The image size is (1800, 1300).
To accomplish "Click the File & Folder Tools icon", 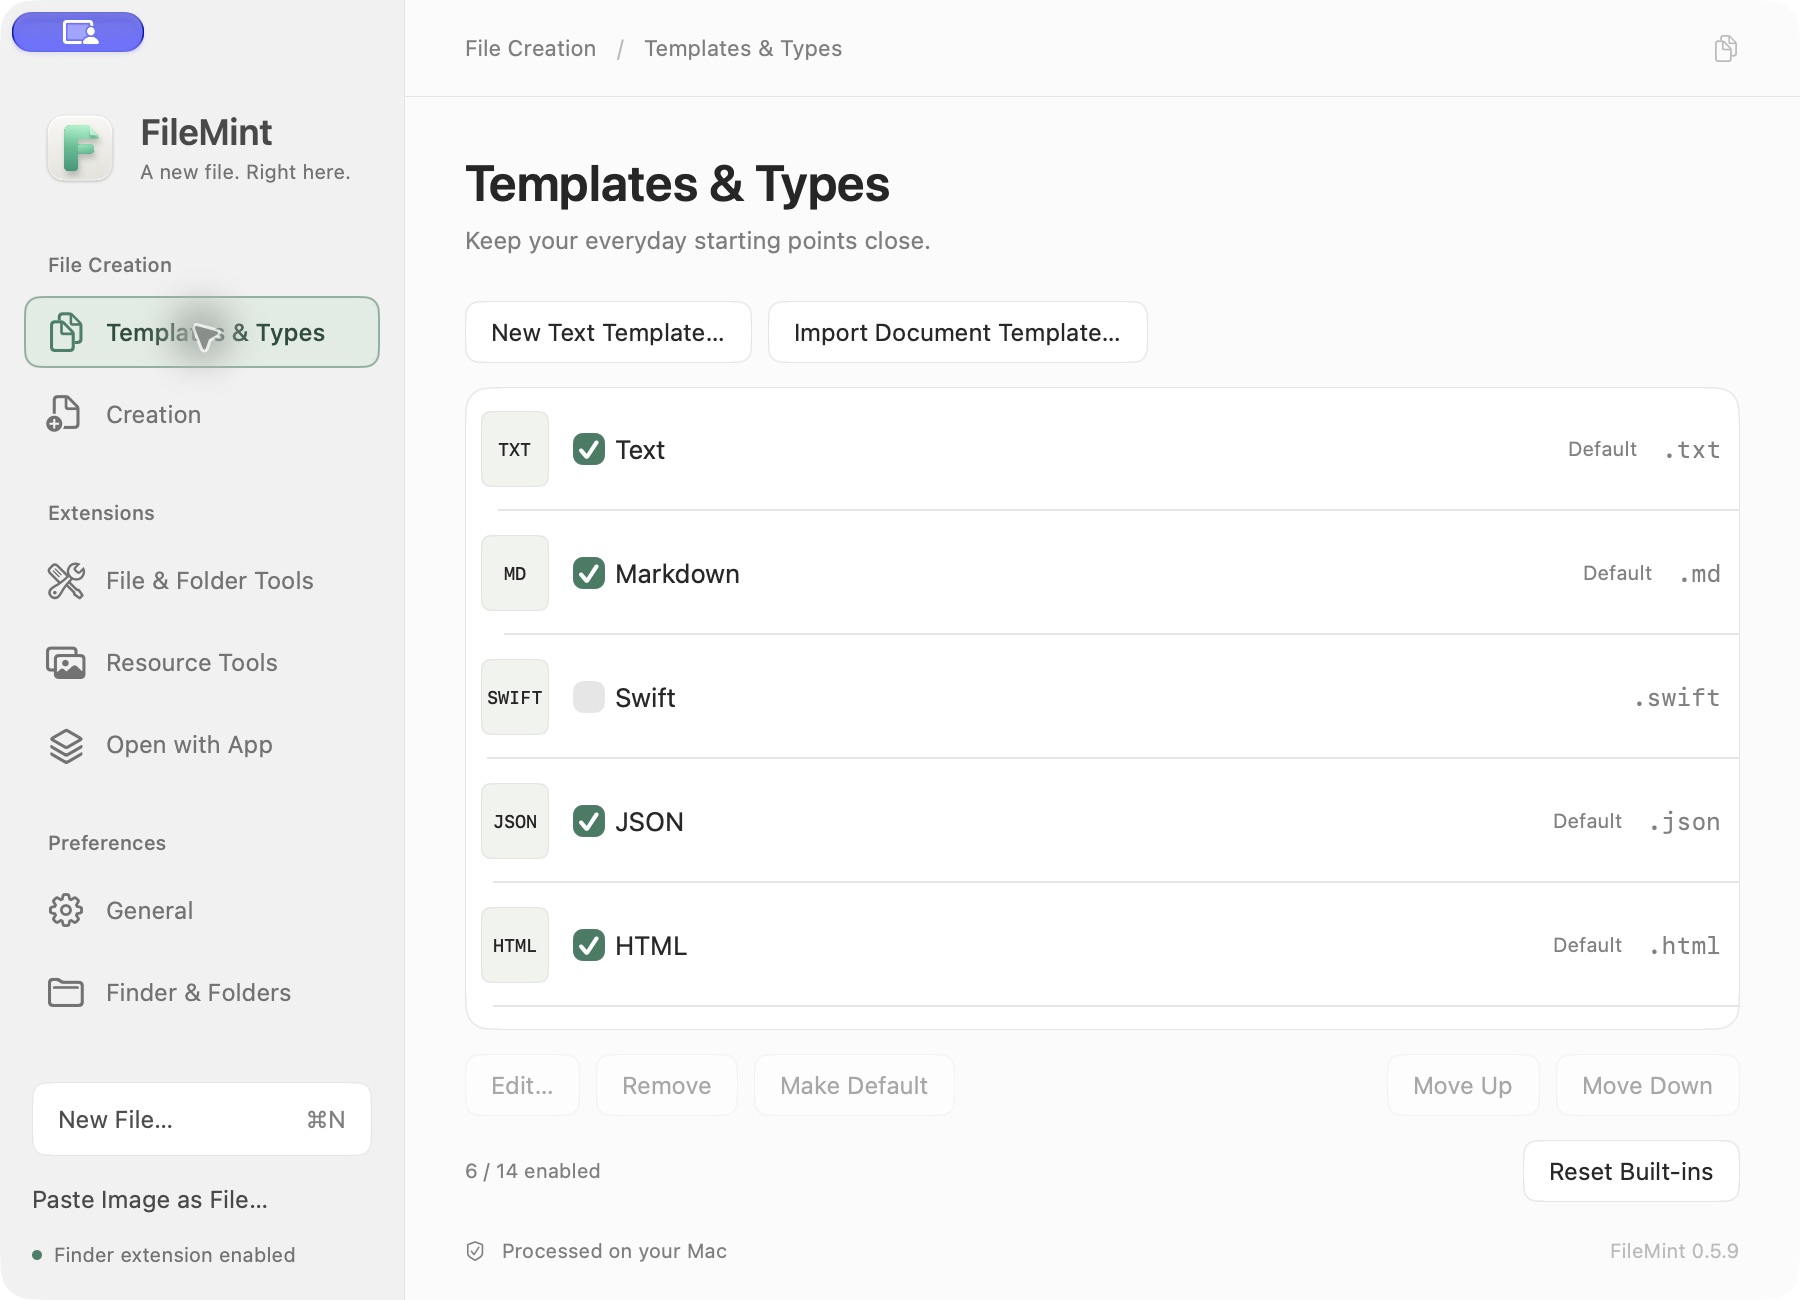I will (x=66, y=580).
